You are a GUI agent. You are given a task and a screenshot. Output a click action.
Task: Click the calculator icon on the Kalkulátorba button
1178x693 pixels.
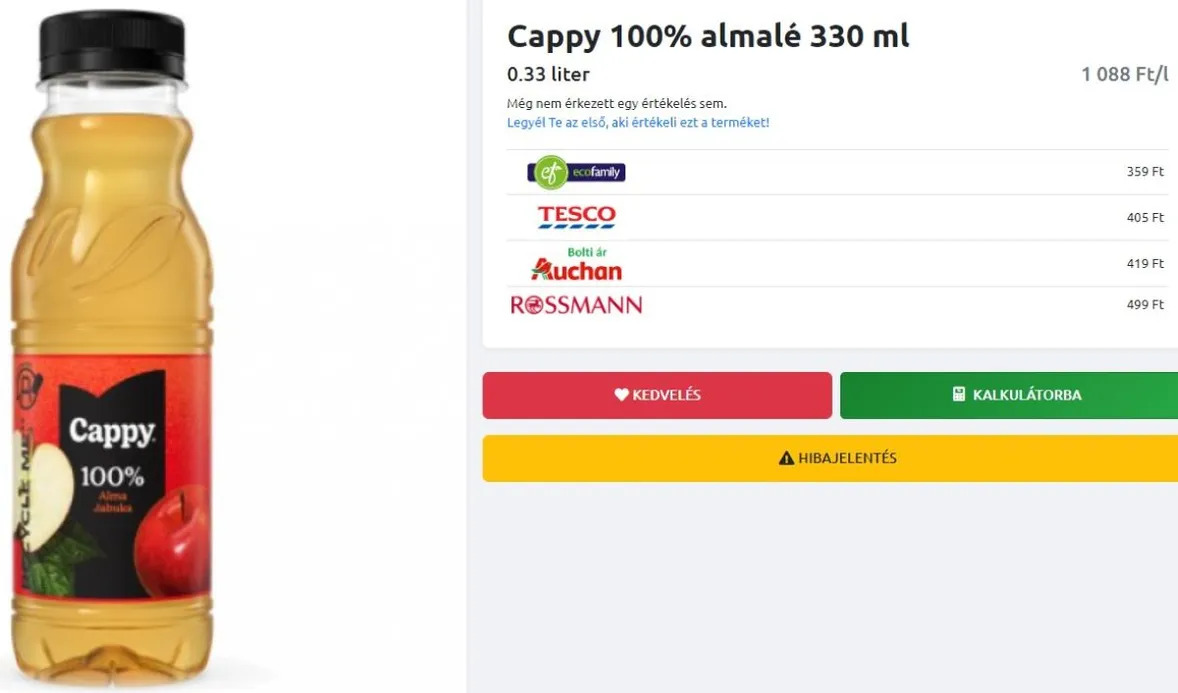point(959,395)
